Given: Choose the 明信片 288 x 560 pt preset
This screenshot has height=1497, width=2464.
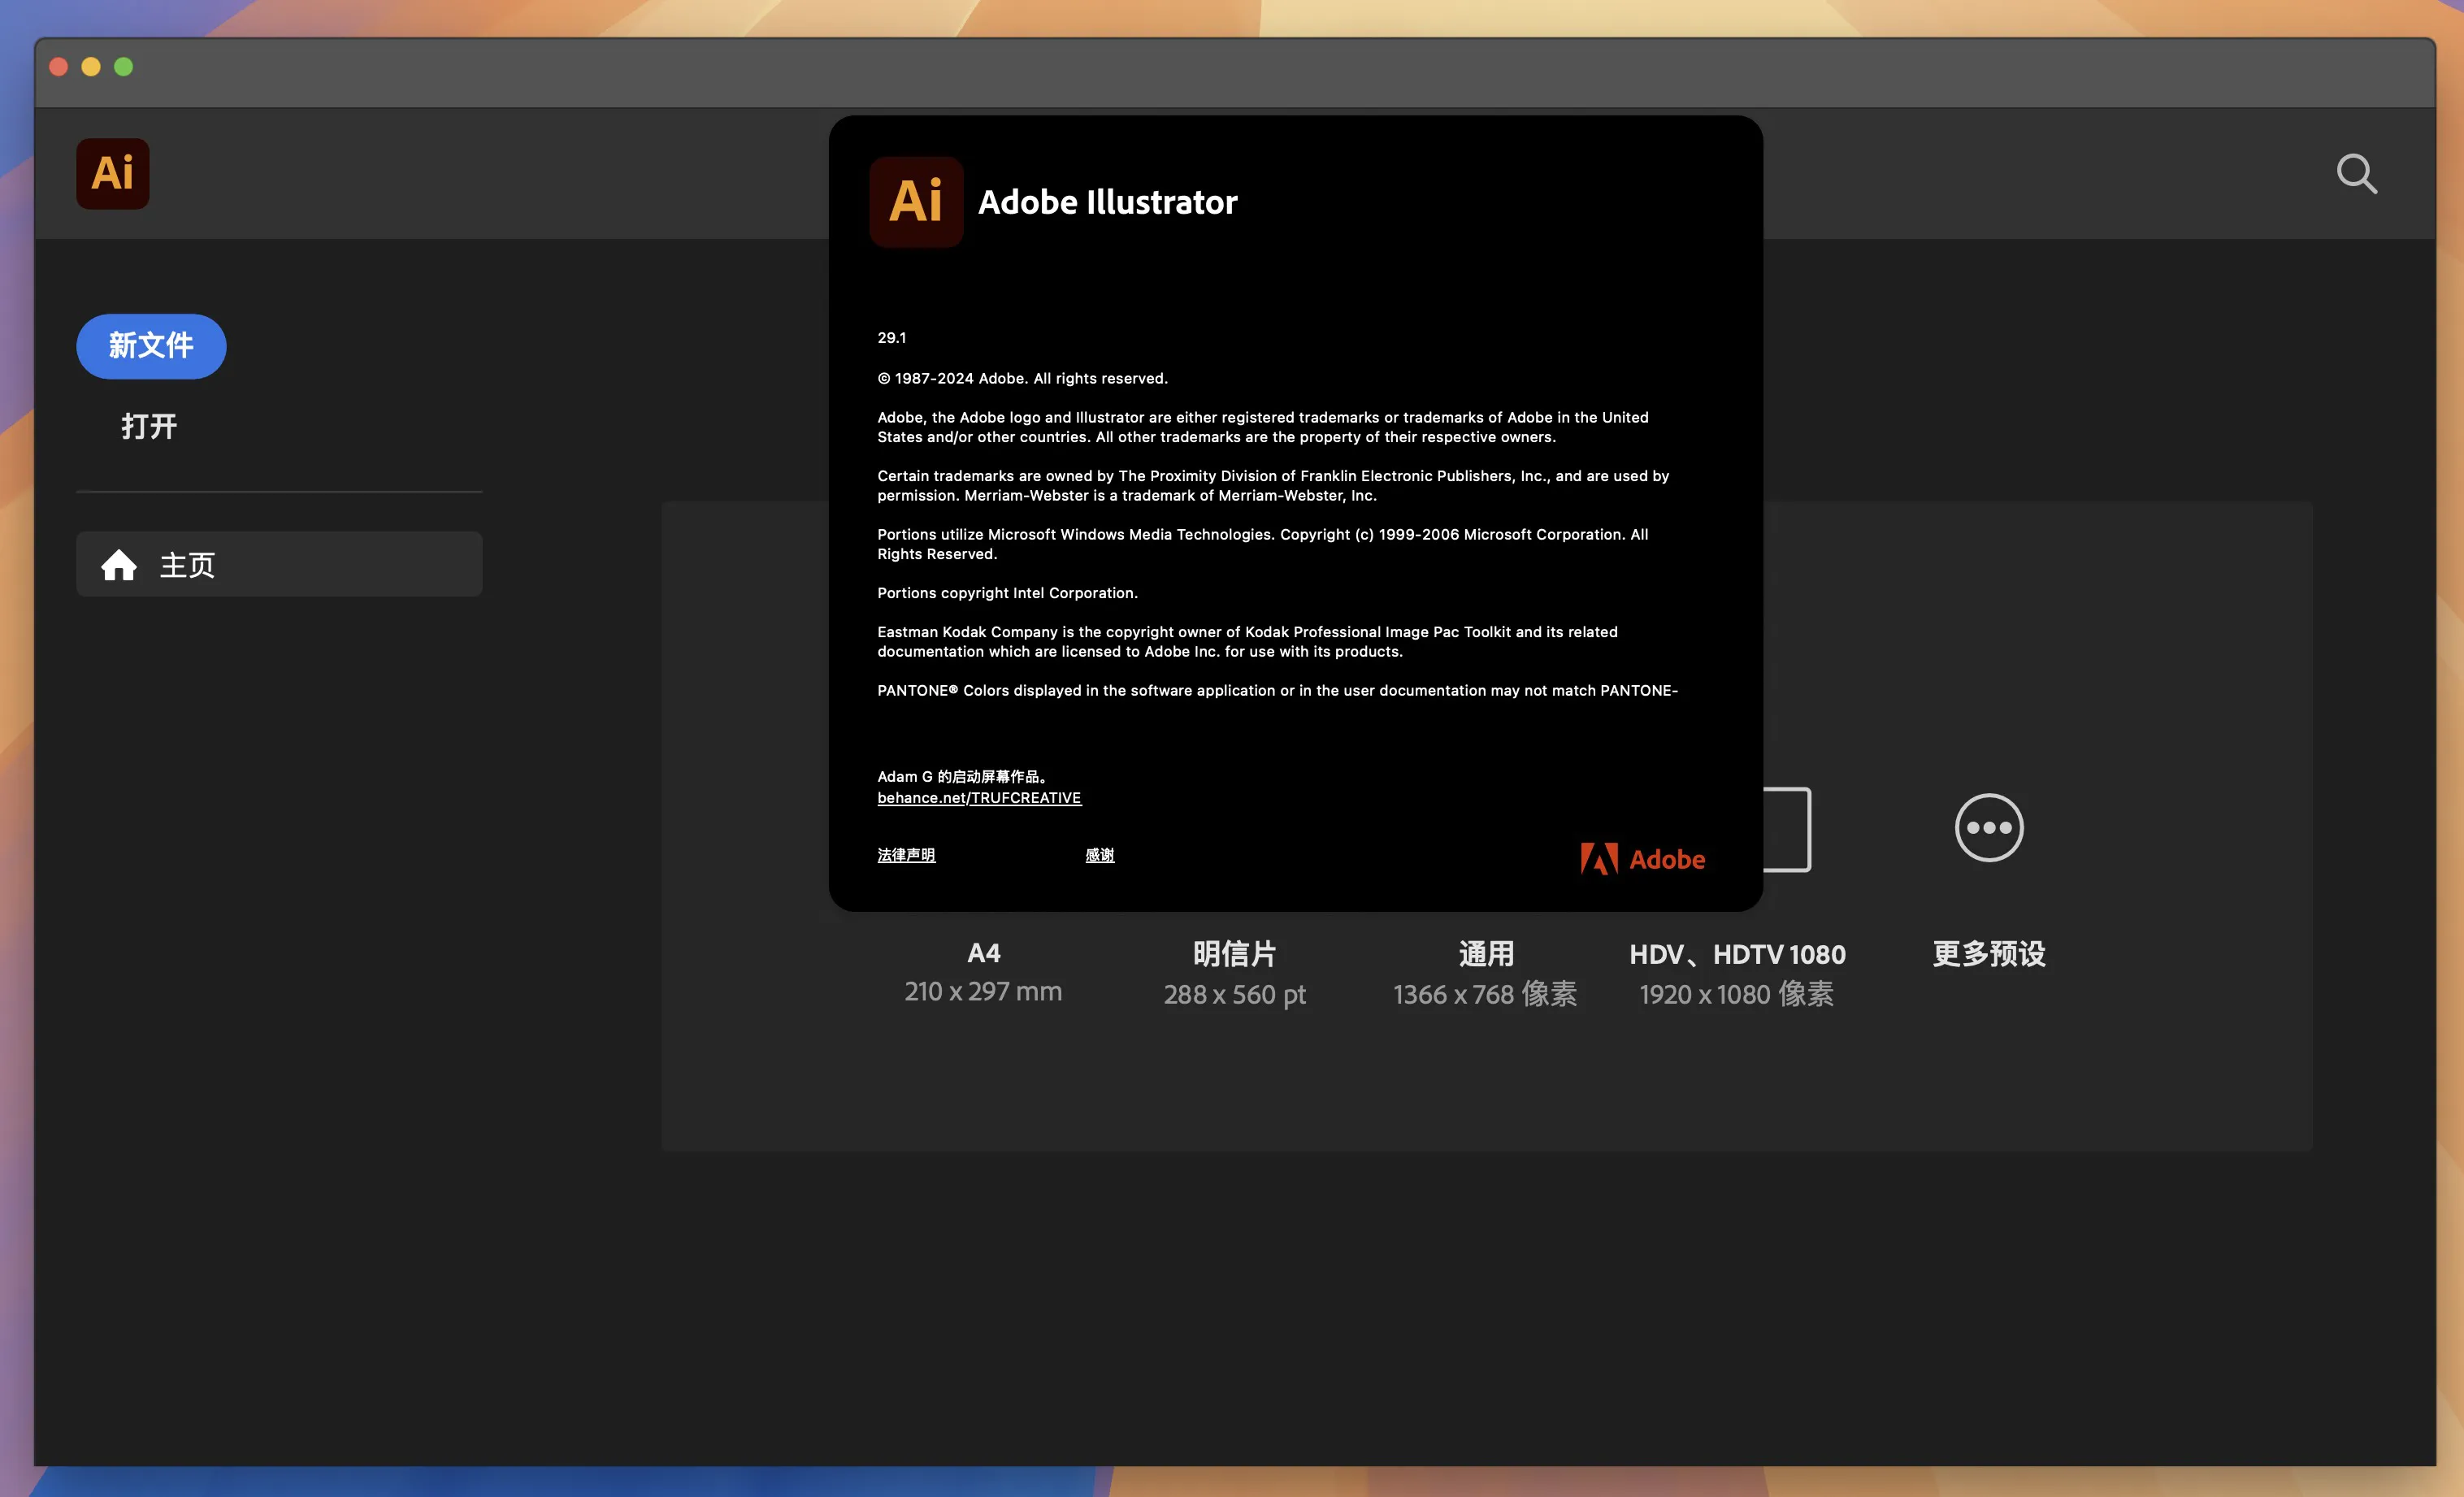Looking at the screenshot, I should (x=1234, y=973).
